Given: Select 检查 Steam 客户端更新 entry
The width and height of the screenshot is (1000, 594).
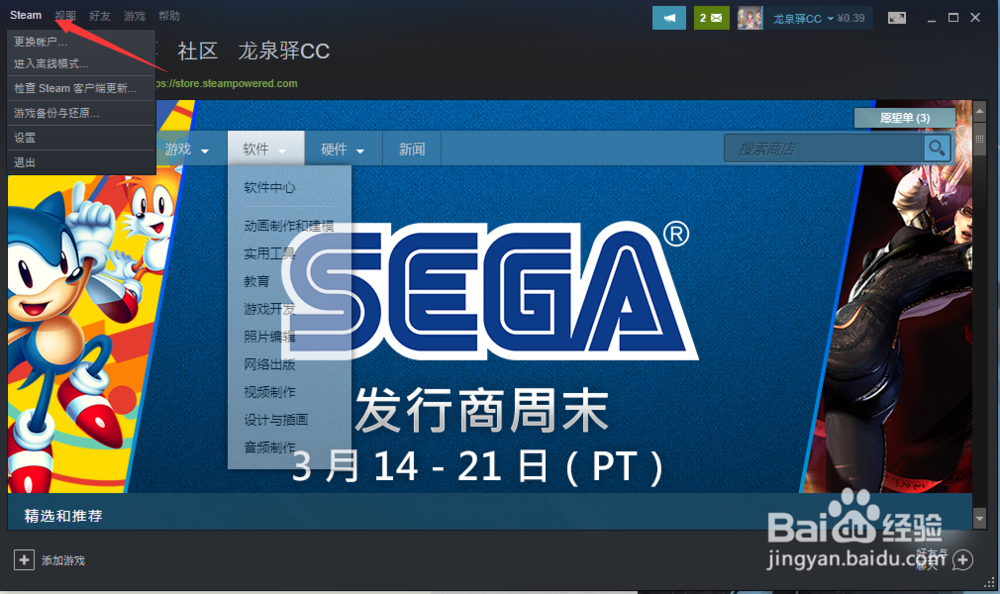Looking at the screenshot, I should point(81,88).
